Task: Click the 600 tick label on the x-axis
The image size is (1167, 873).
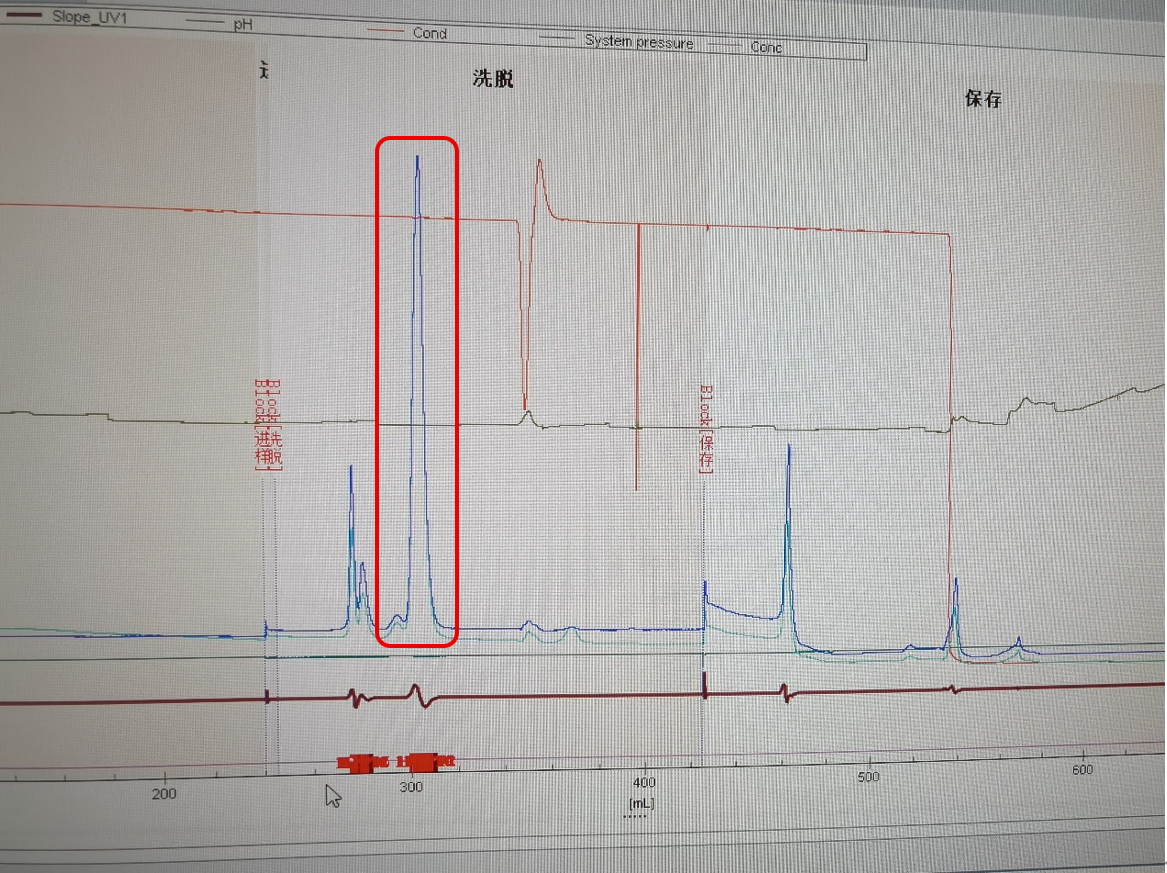Action: click(1081, 769)
